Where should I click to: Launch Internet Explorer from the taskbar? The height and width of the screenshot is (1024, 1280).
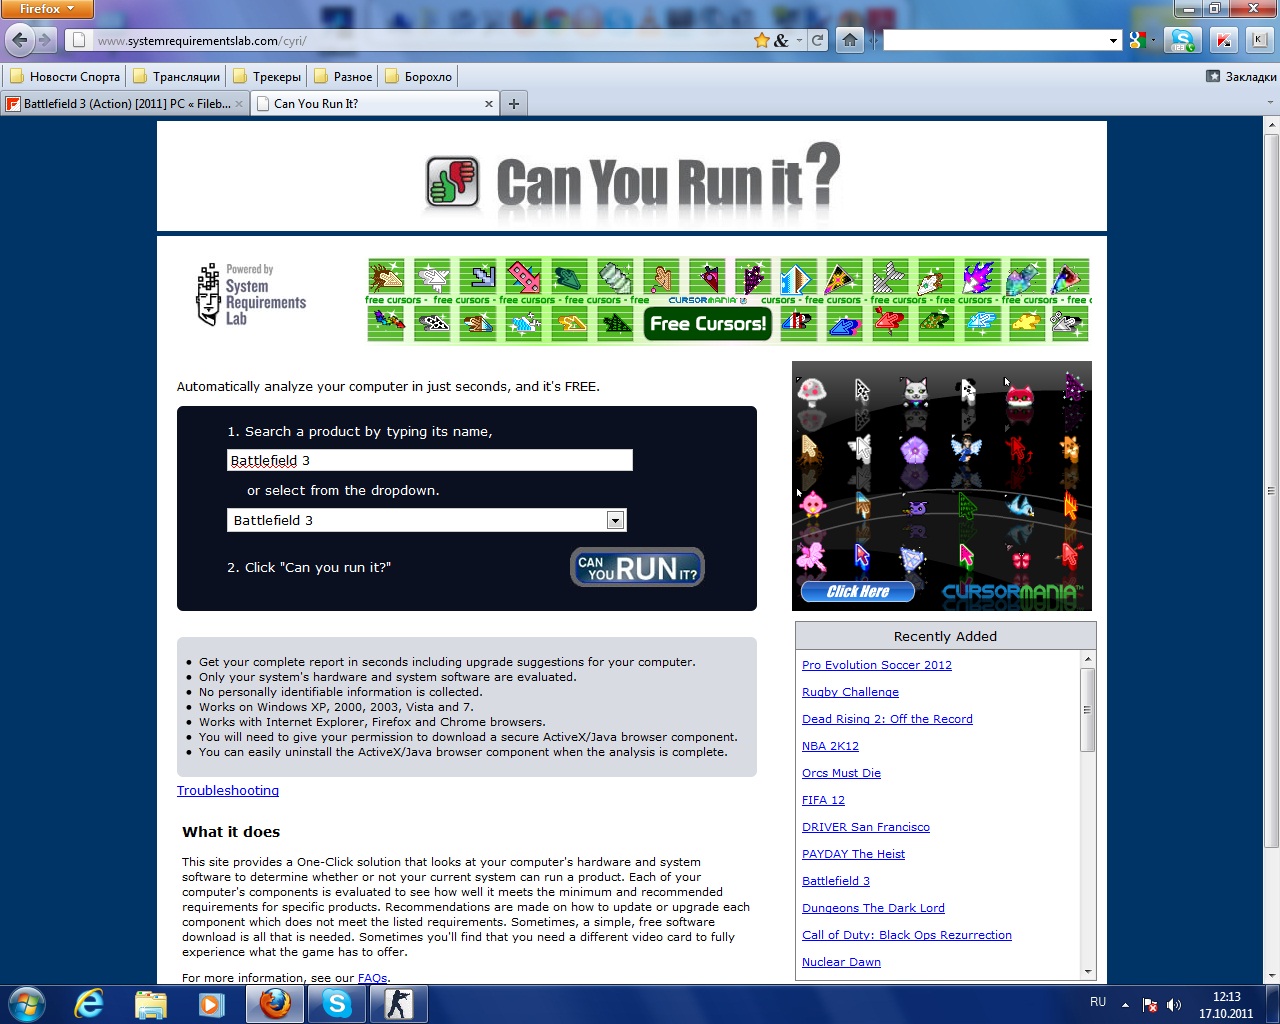pos(89,1004)
